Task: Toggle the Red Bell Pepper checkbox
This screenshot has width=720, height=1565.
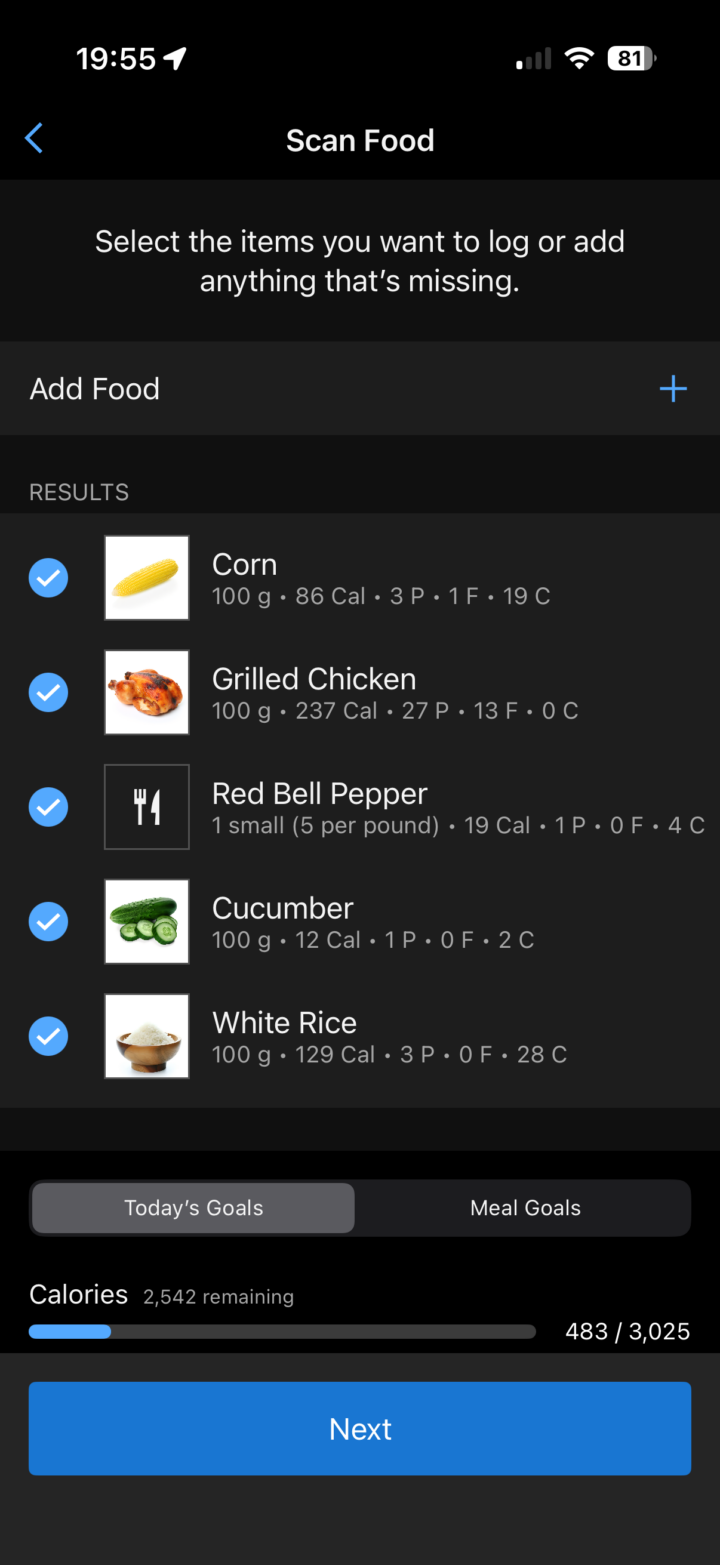Action: tap(48, 807)
